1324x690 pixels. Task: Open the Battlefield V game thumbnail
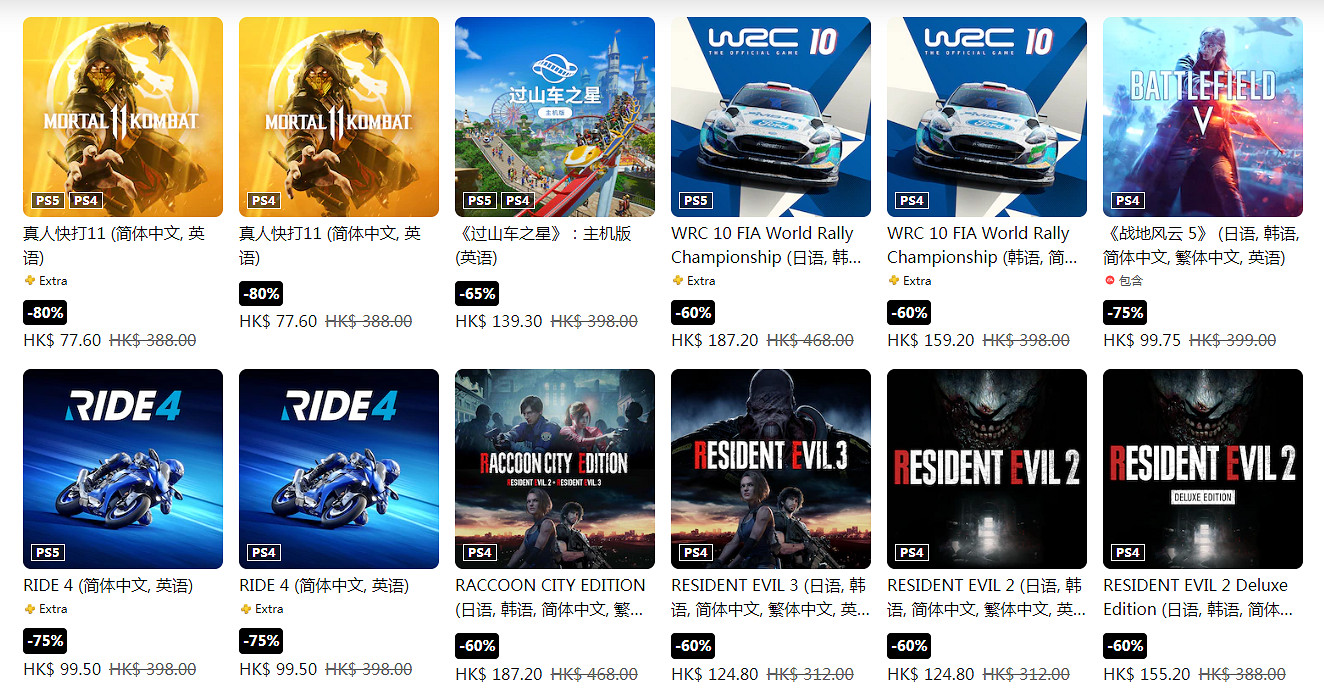(x=1203, y=117)
